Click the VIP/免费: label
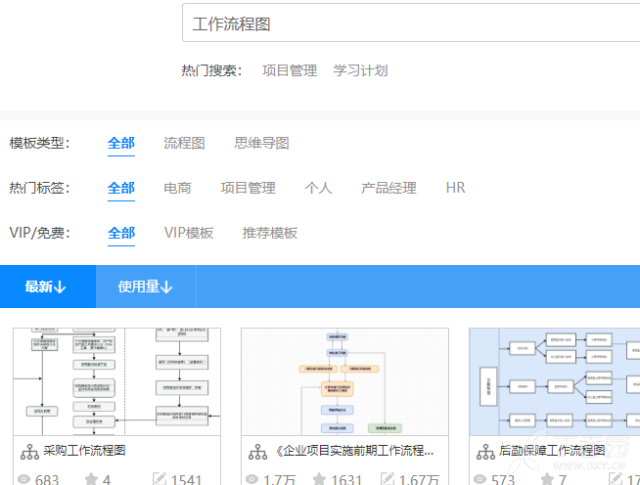This screenshot has width=640, height=485. (40, 233)
